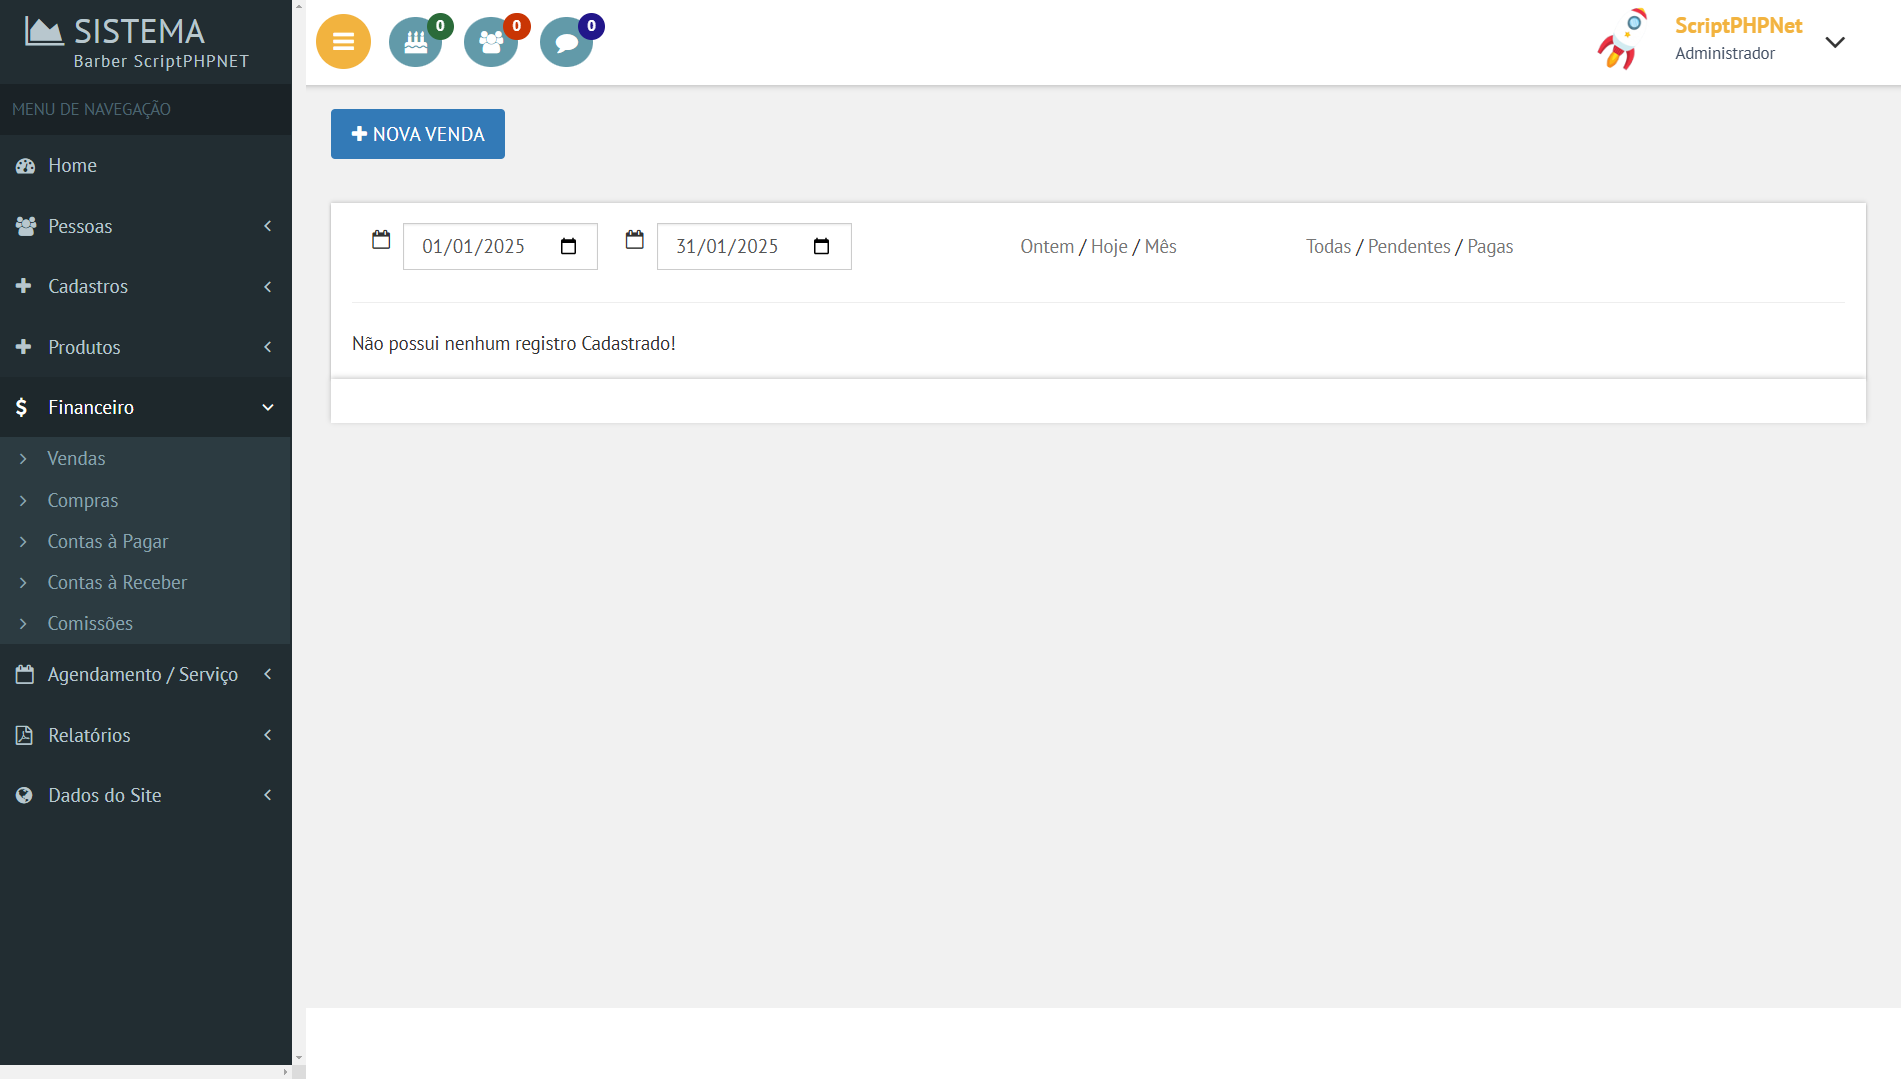This screenshot has height=1079, width=1901.
Task: Show sales filtered by Pagas
Action: click(1490, 247)
